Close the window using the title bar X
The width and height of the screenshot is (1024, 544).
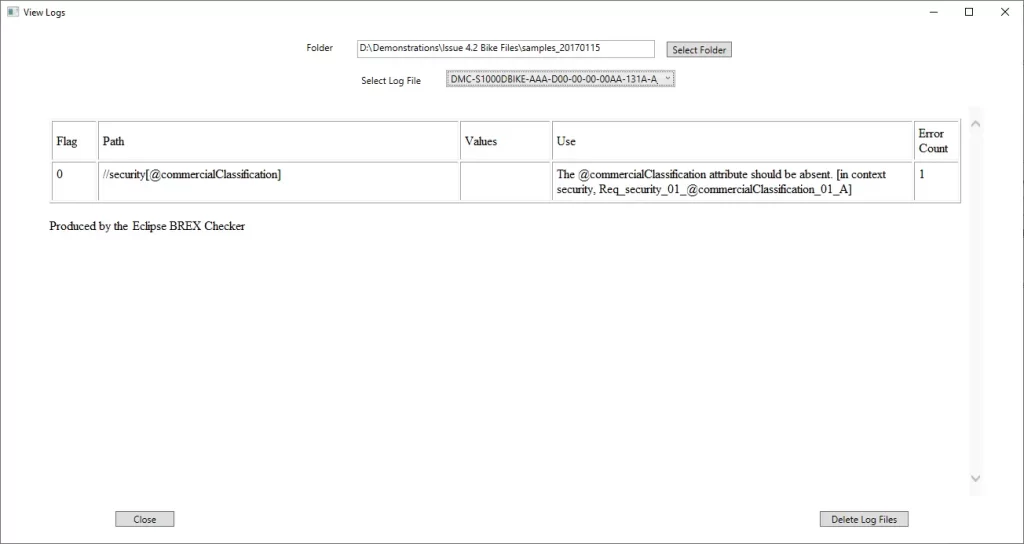pyautogui.click(x=1004, y=12)
